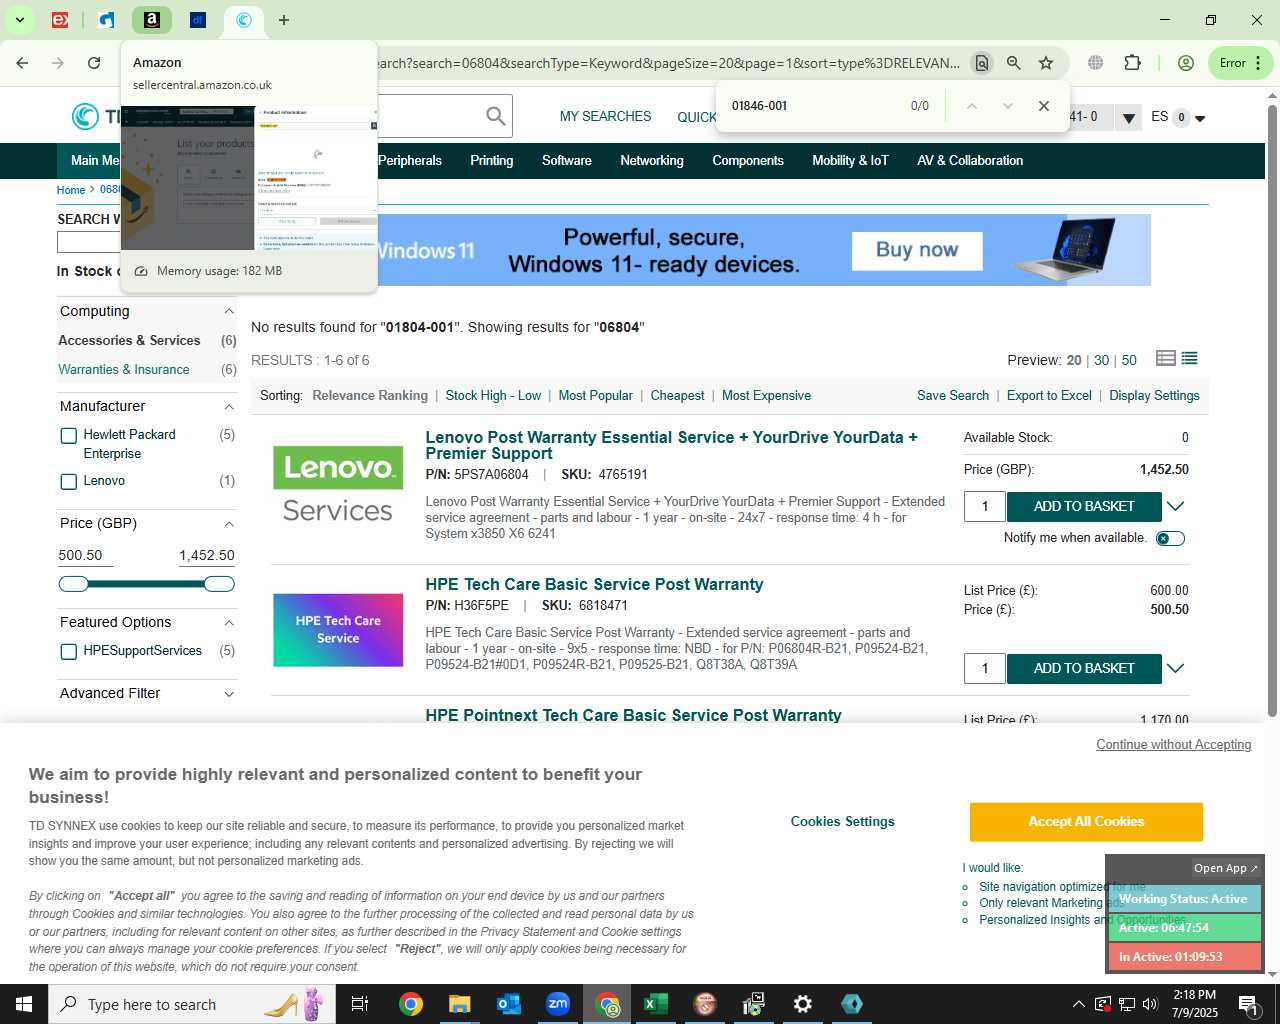The width and height of the screenshot is (1280, 1024).
Task: Open the Software category menu
Action: (567, 161)
